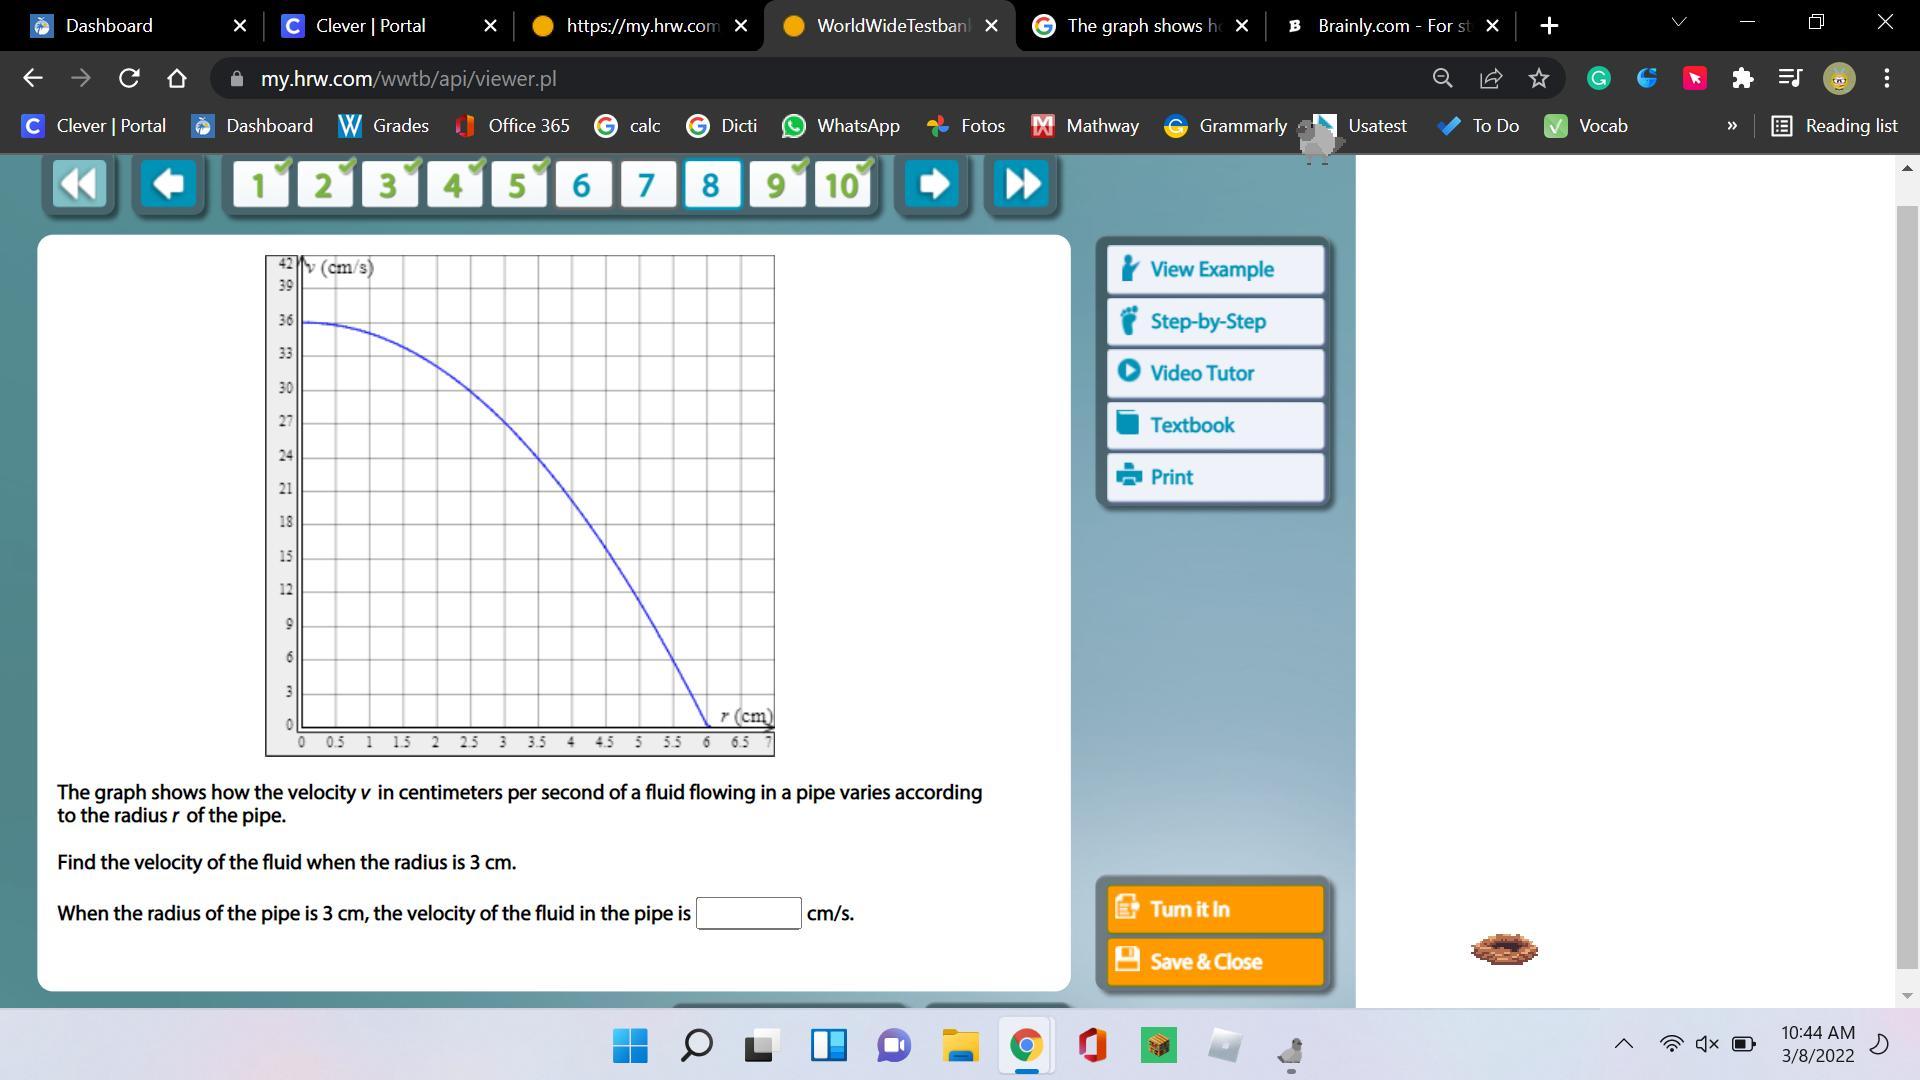Select completed question 3
This screenshot has width=1920, height=1080.
389,185
